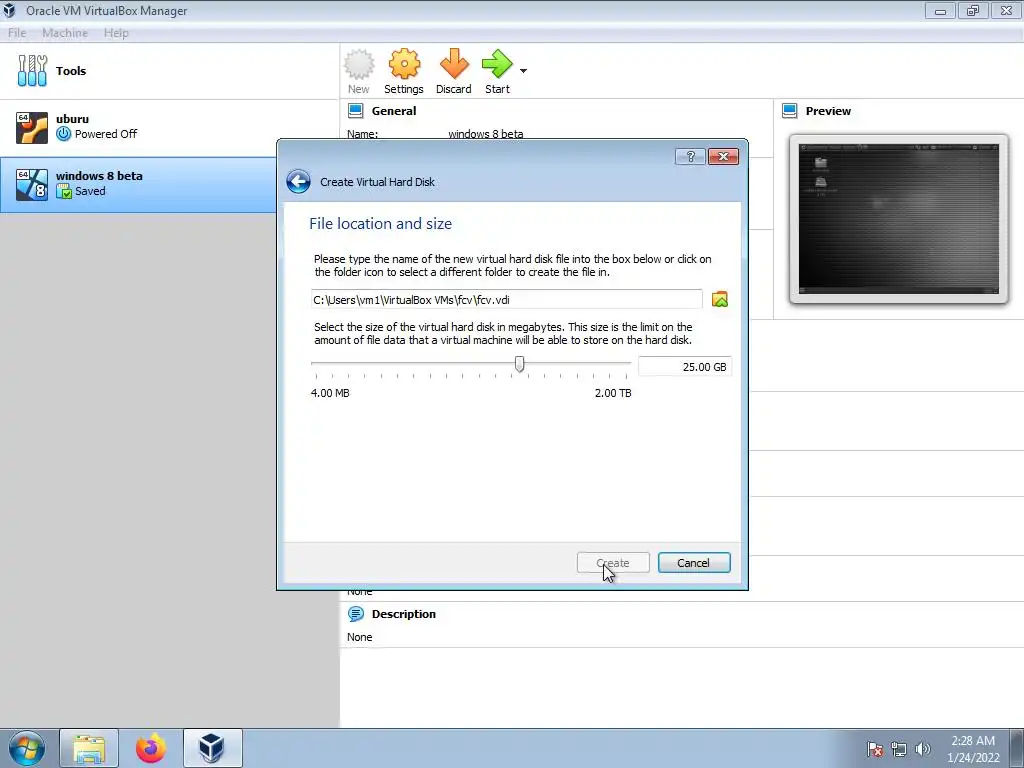Click the dialog help question mark button
Viewport: 1024px width, 768px height.
[x=690, y=157]
